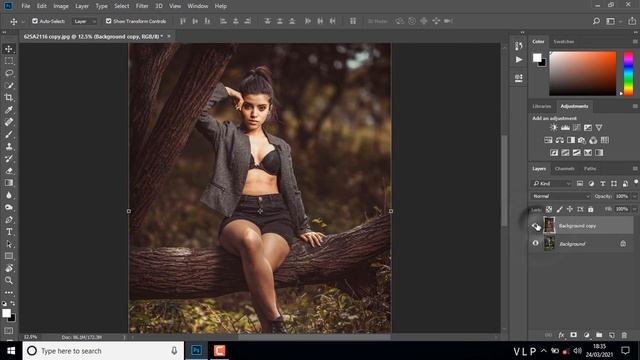
Task: Add a Levels adjustment
Action: (x=565, y=128)
